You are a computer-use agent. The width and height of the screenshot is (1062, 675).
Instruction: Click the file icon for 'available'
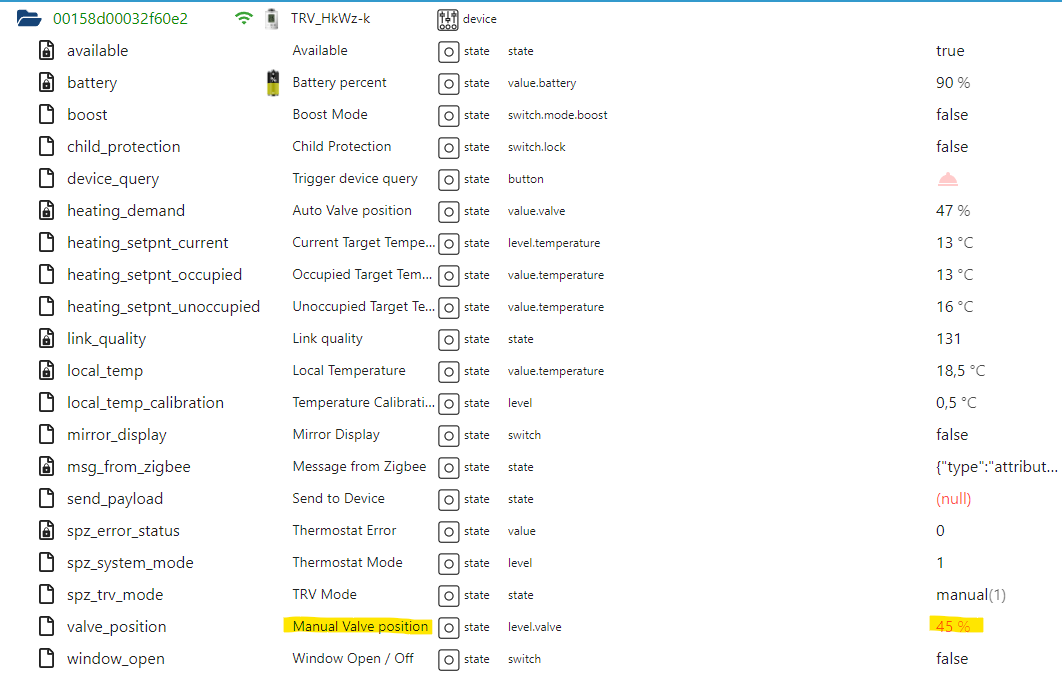[x=46, y=51]
